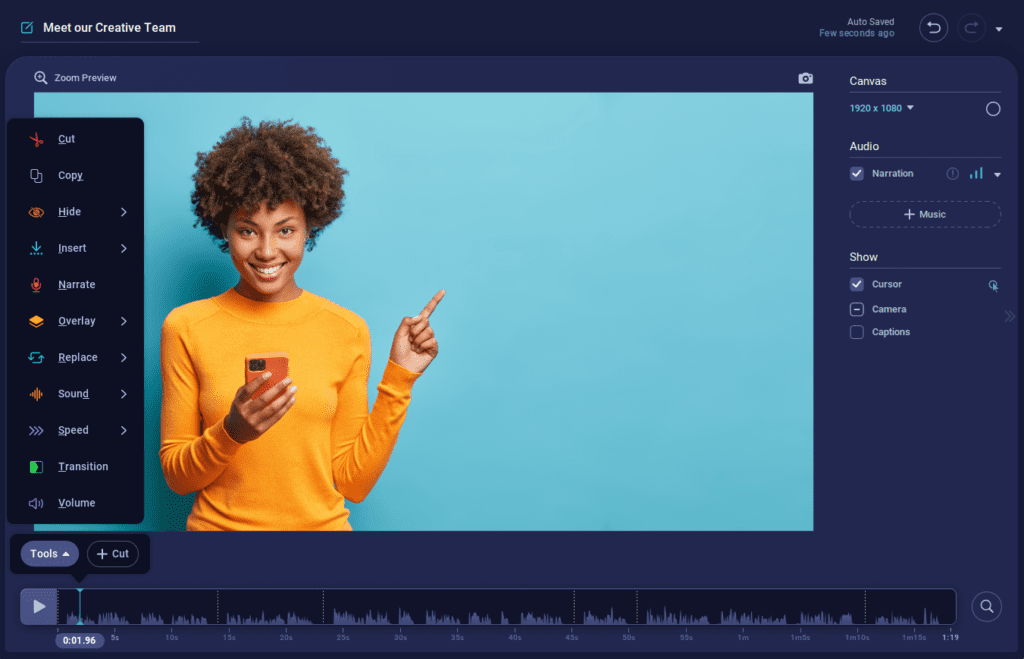1024x659 pixels.
Task: Collapse the Tools menu
Action: click(x=48, y=553)
